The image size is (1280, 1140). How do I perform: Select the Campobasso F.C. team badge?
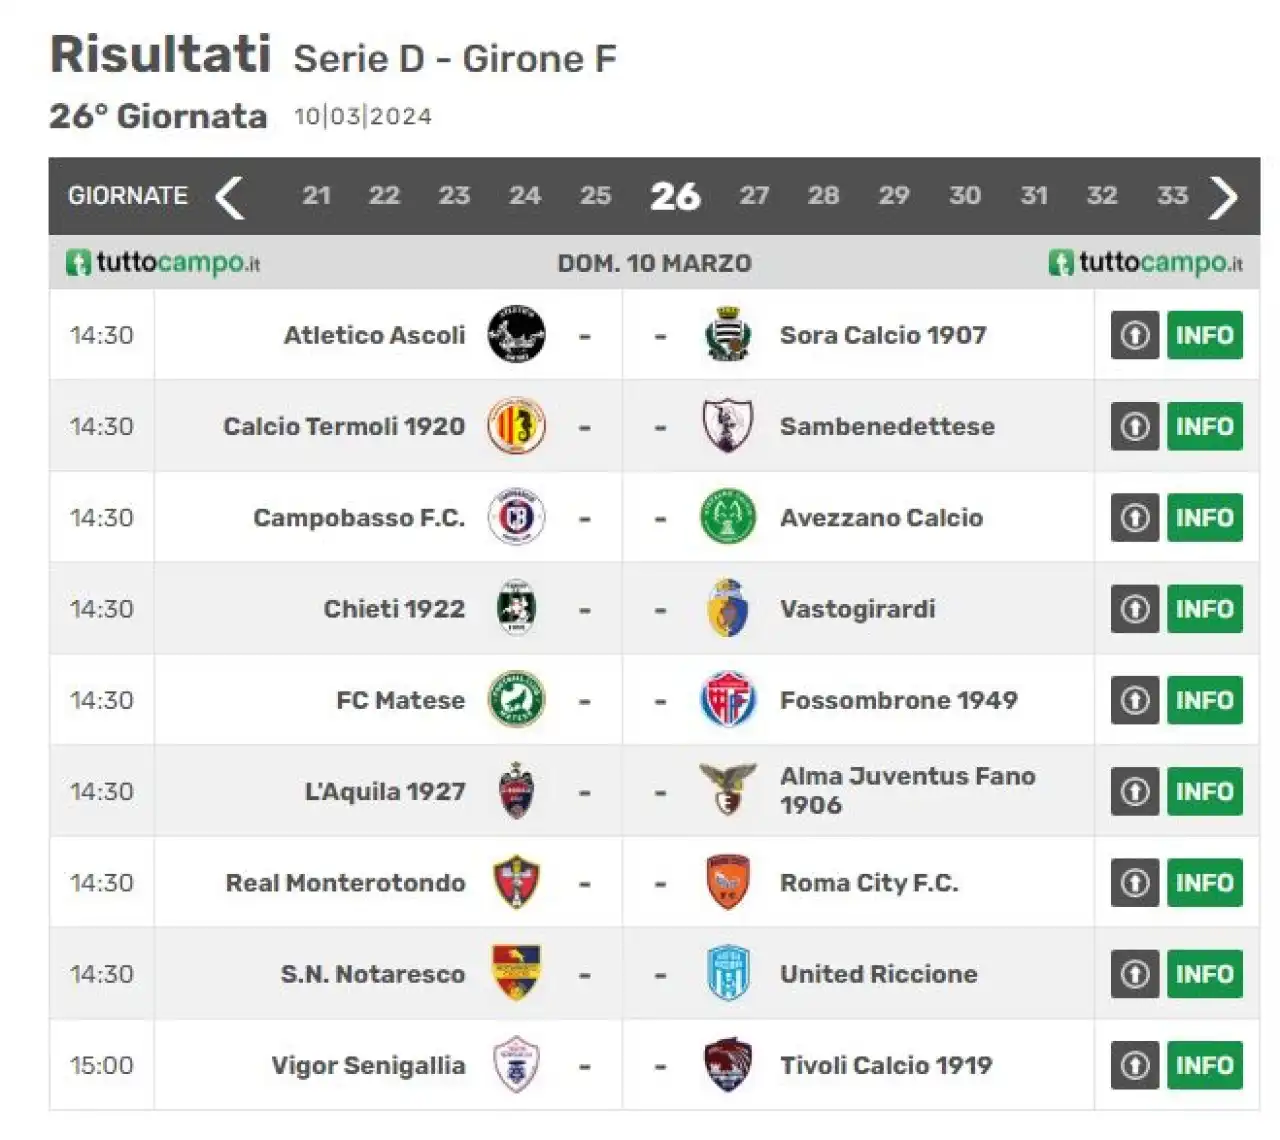point(516,517)
